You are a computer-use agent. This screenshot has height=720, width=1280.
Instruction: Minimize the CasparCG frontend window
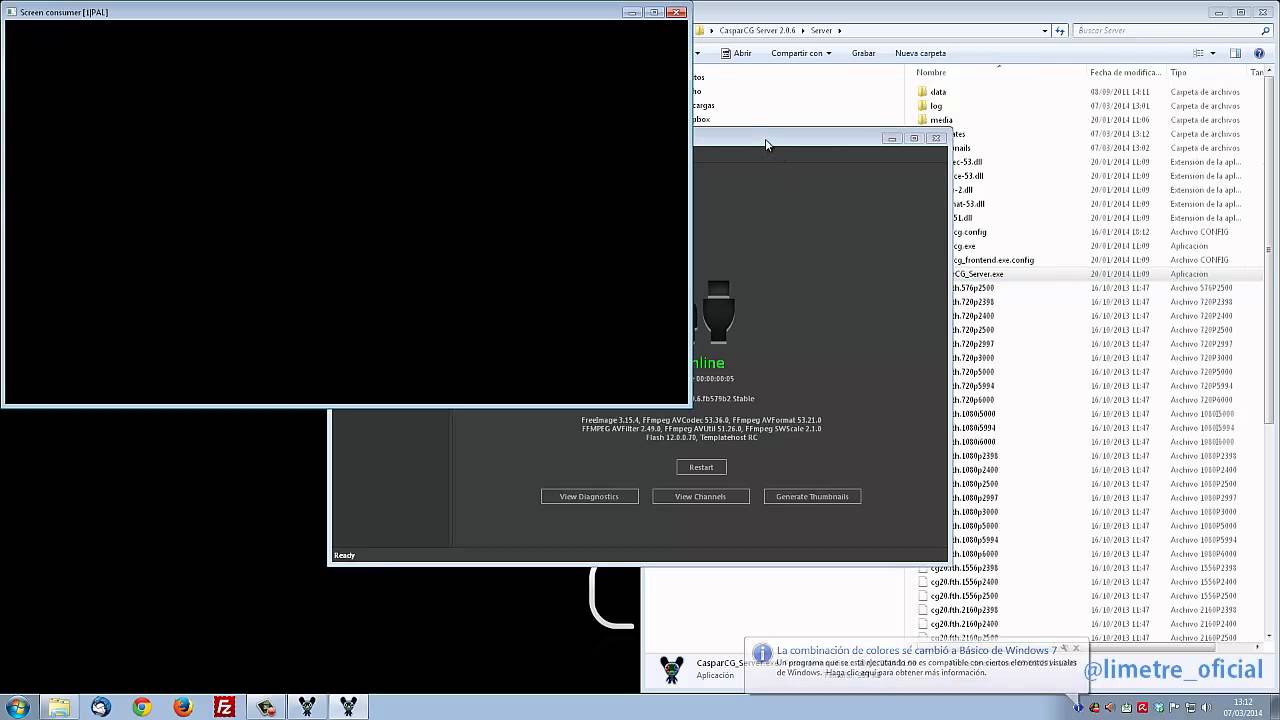pos(892,138)
